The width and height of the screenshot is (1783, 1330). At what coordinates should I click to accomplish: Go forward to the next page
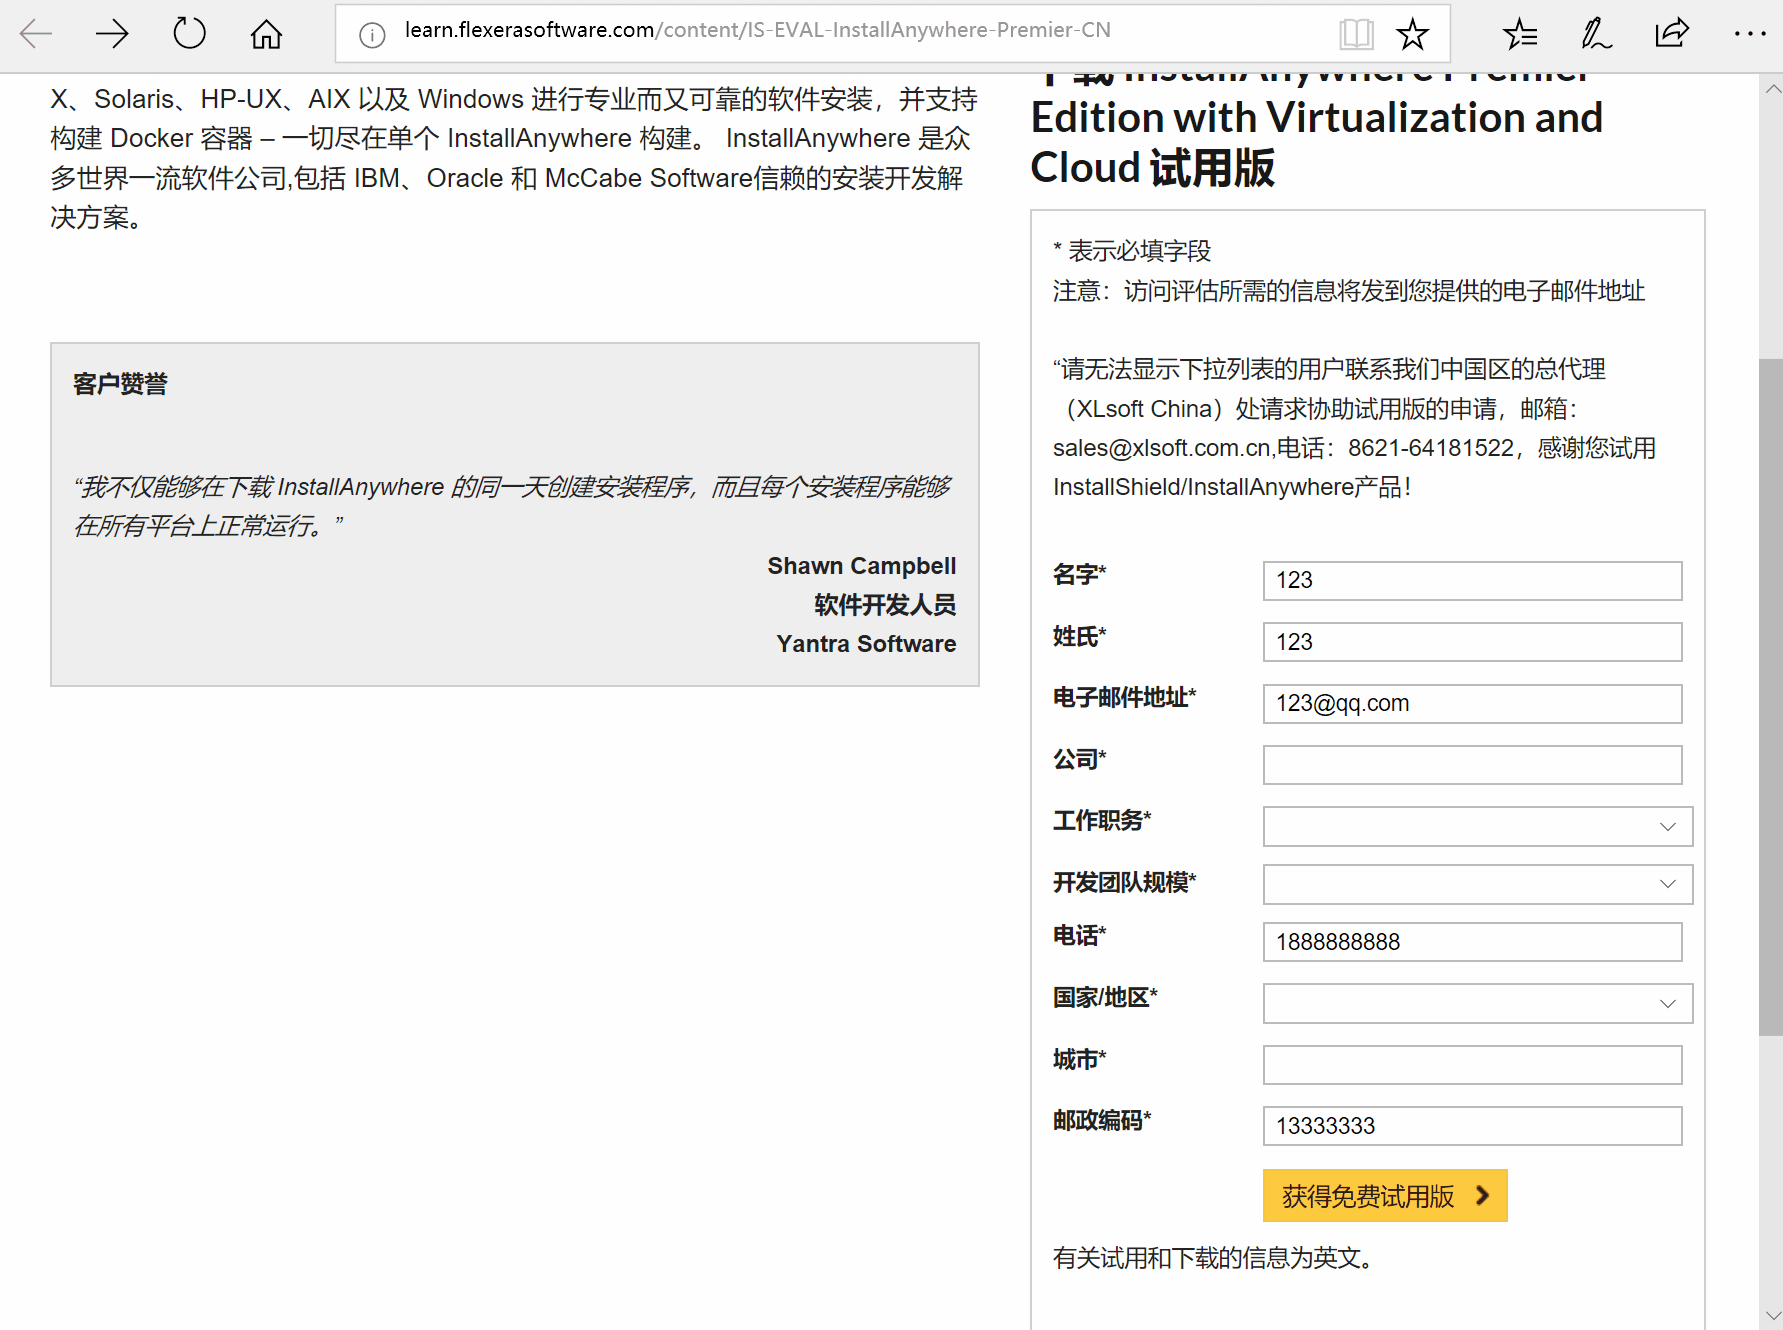click(x=112, y=34)
